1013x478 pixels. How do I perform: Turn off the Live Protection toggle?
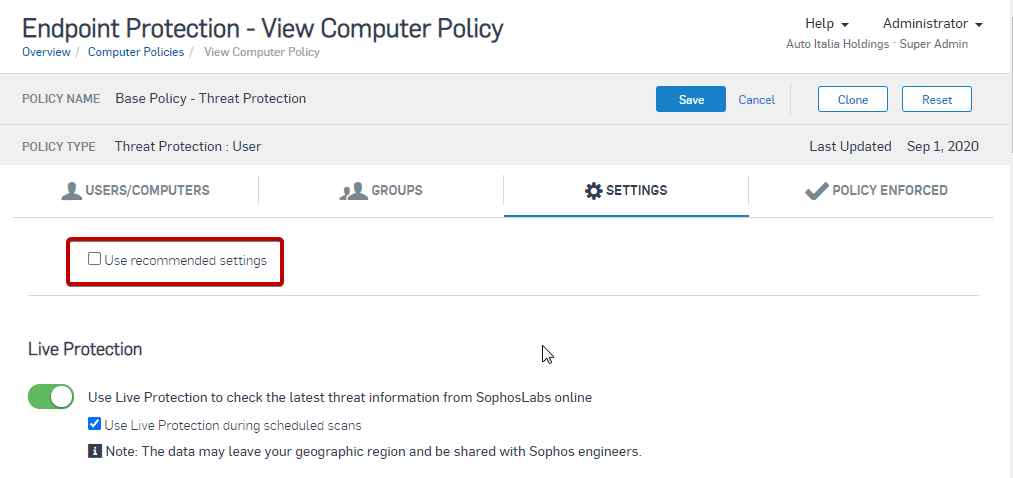click(51, 397)
